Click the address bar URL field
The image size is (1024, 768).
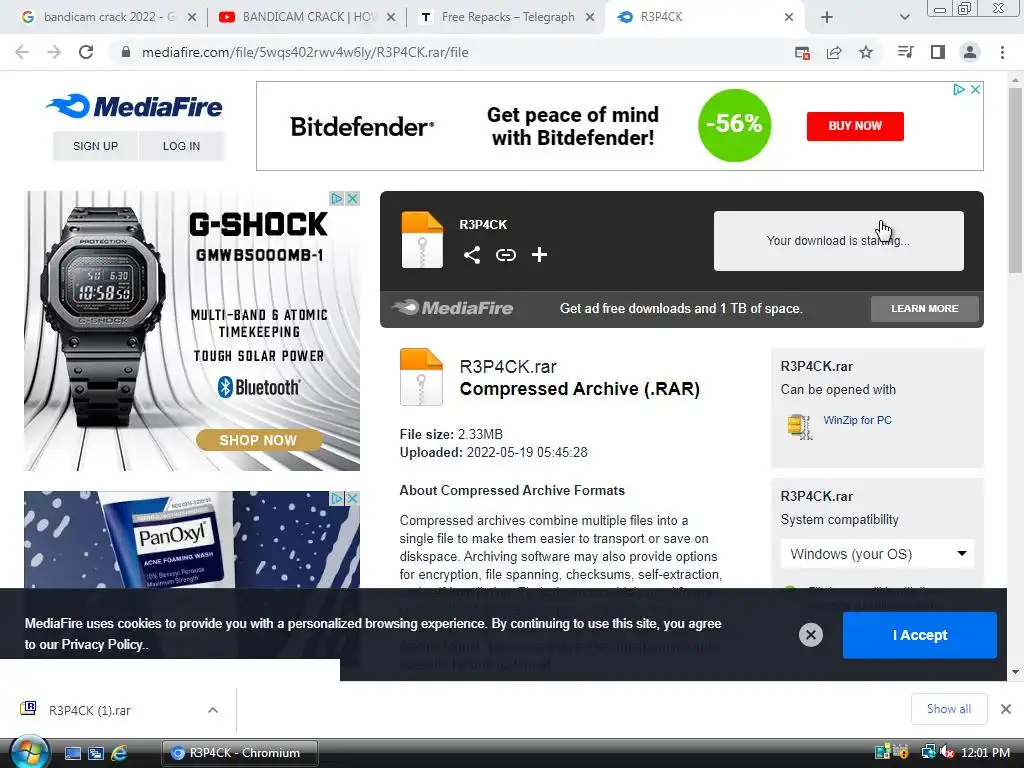[x=451, y=52]
